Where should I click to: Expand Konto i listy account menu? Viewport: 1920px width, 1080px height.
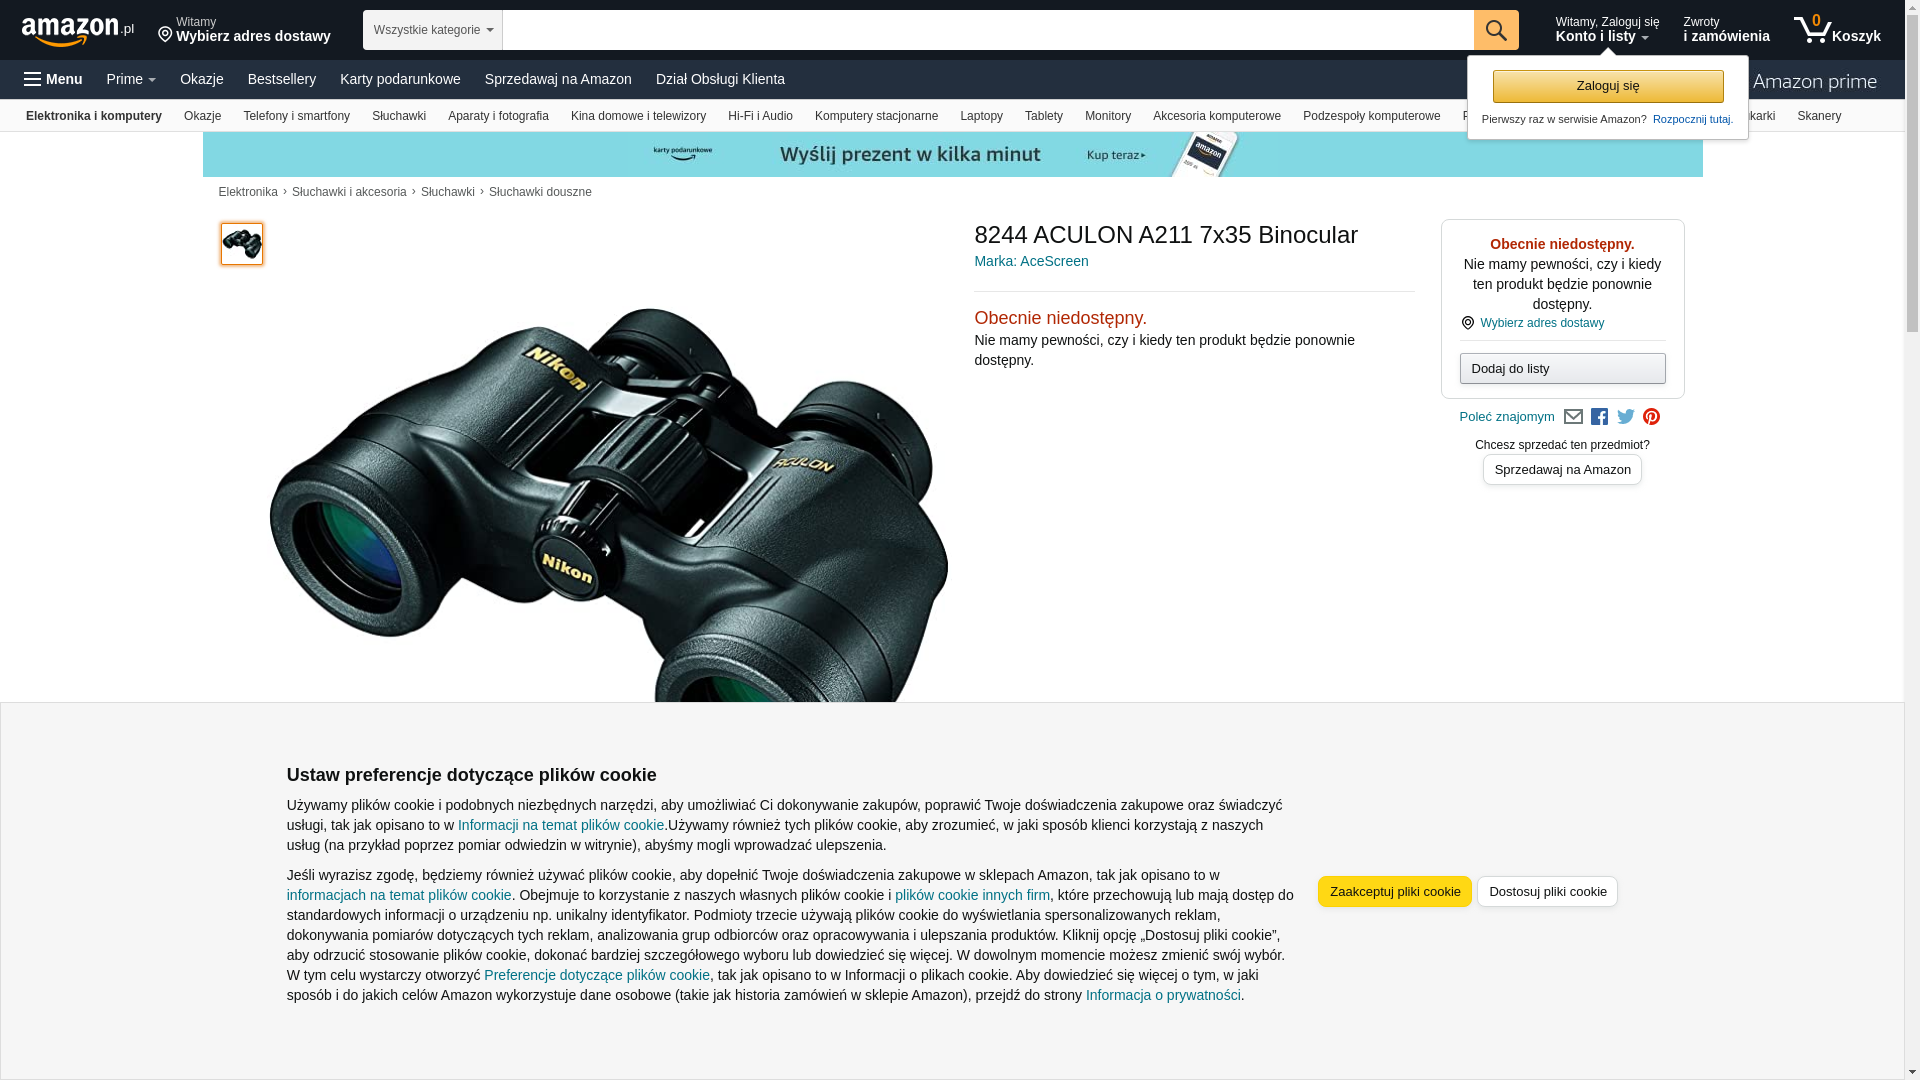tap(1607, 30)
